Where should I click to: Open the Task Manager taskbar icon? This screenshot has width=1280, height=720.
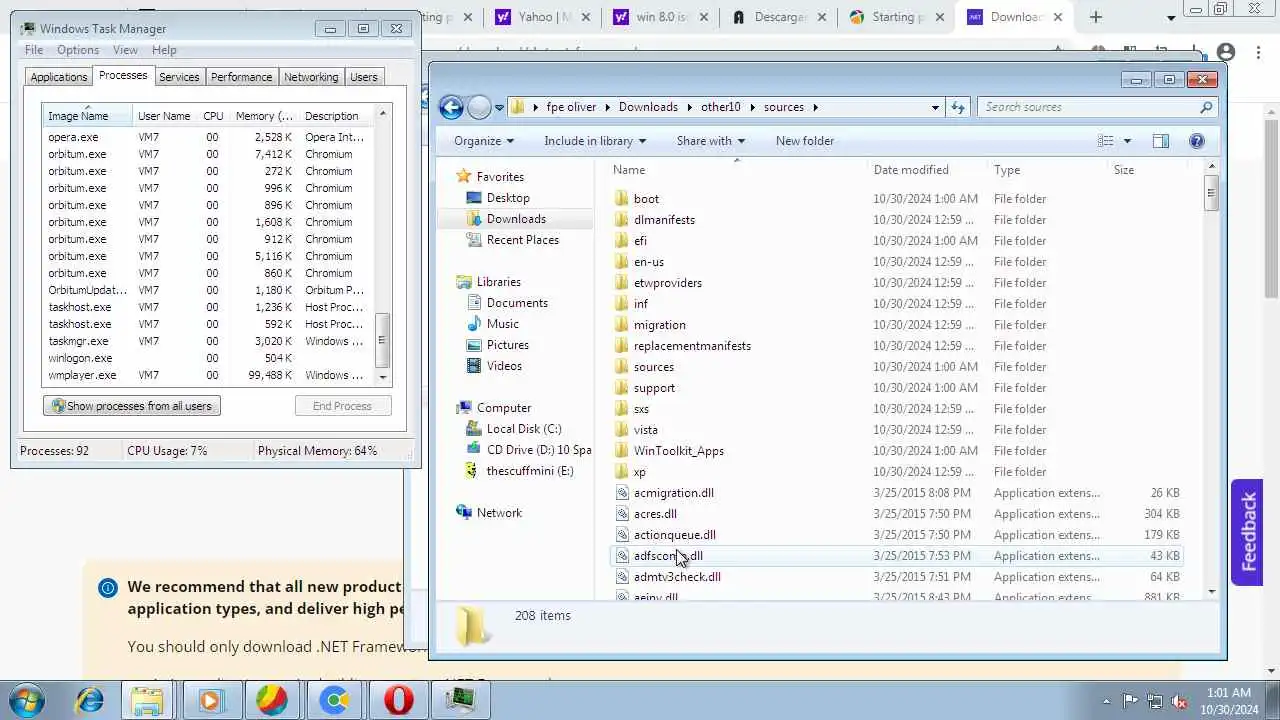click(x=460, y=700)
